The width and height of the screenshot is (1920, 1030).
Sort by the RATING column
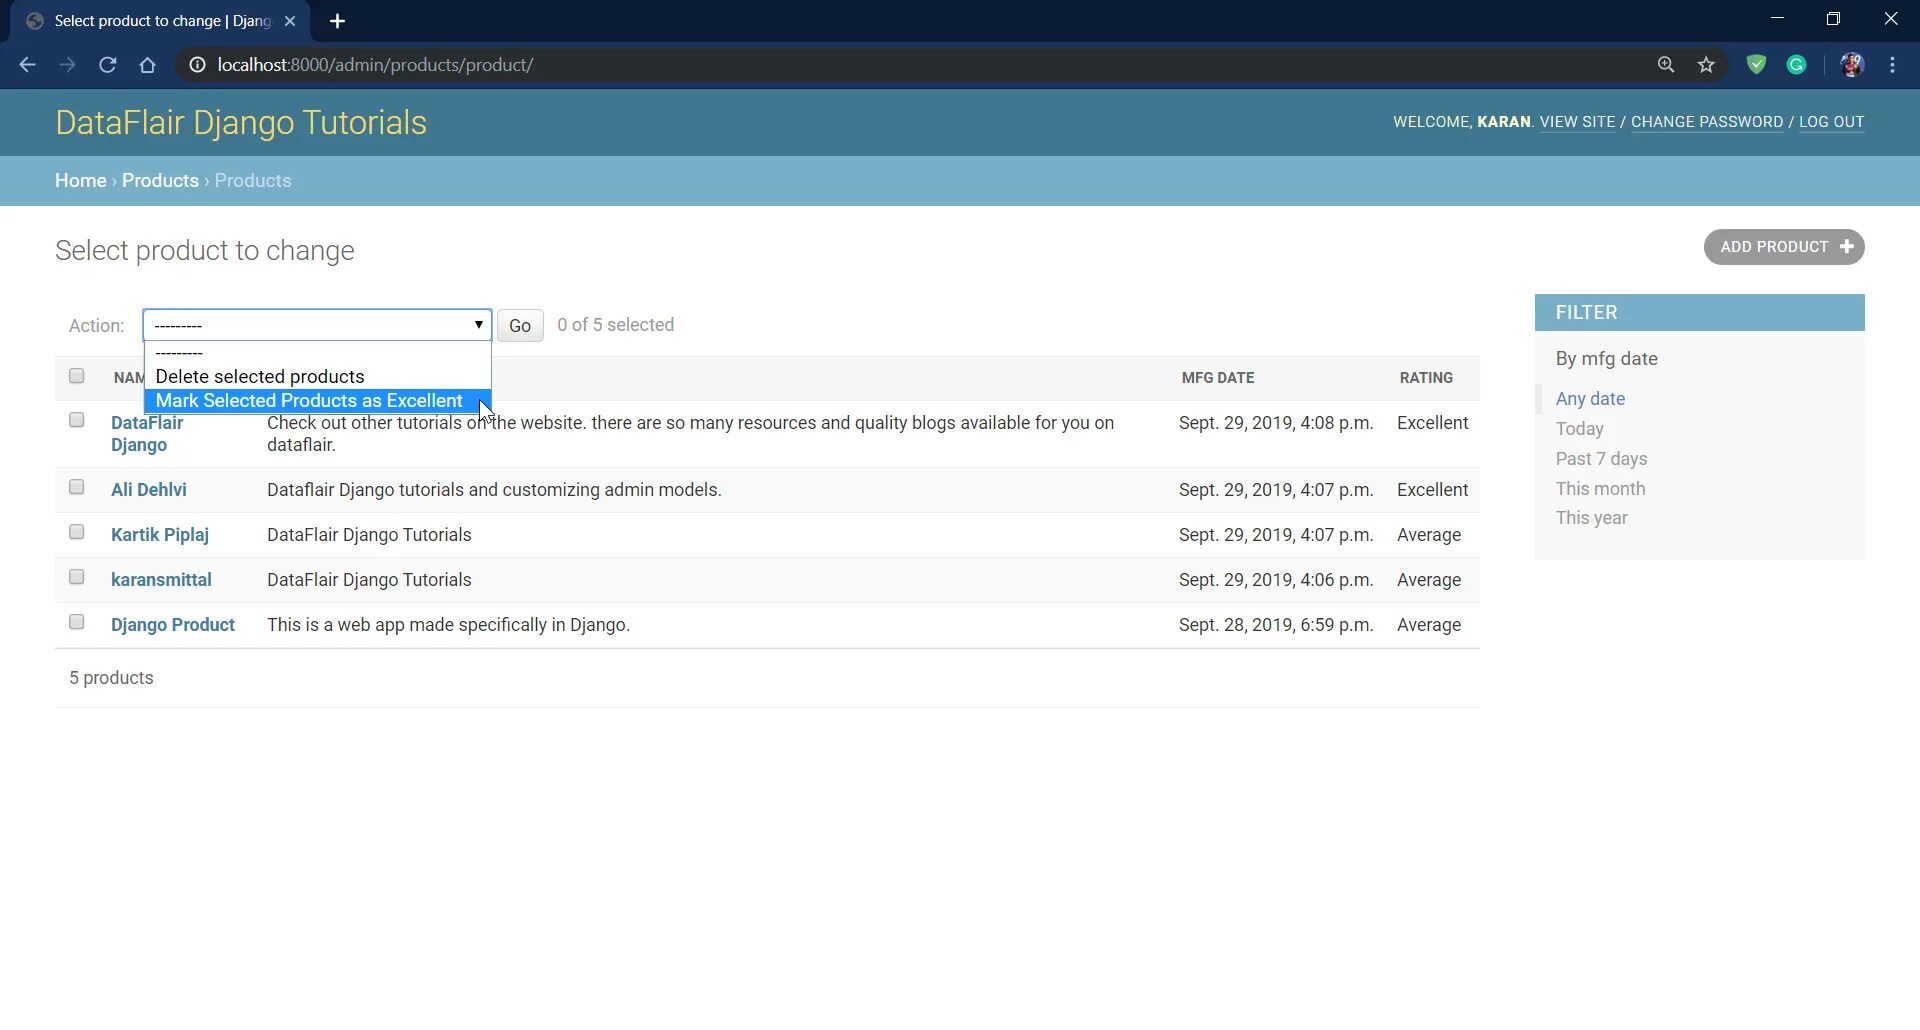[1426, 378]
